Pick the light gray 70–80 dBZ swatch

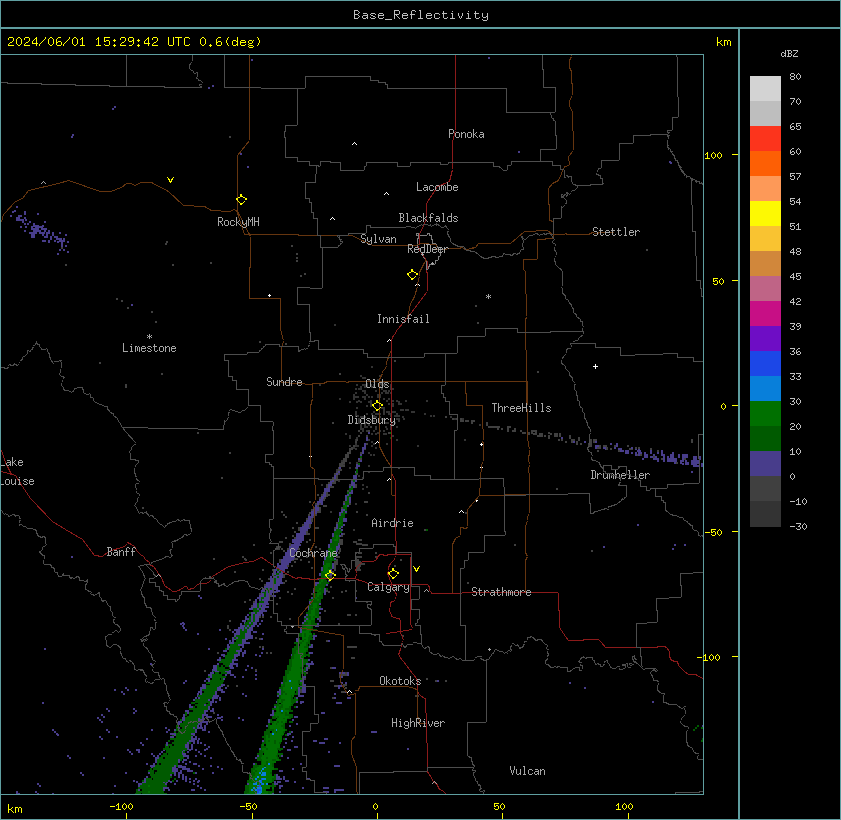(765, 88)
